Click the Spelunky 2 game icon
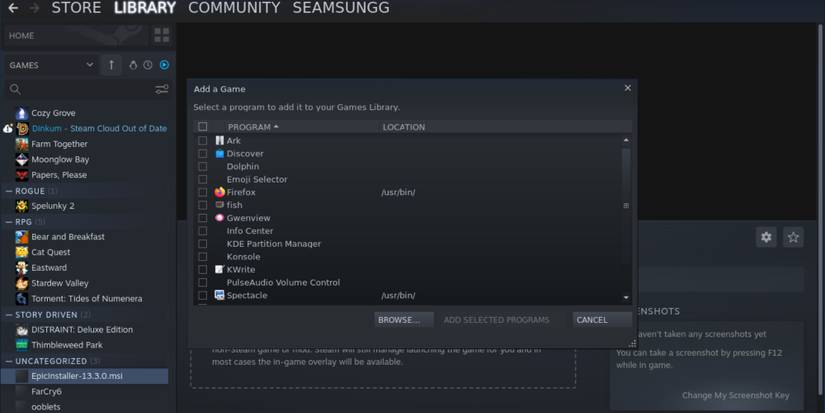The width and height of the screenshot is (825, 413). click(x=22, y=206)
